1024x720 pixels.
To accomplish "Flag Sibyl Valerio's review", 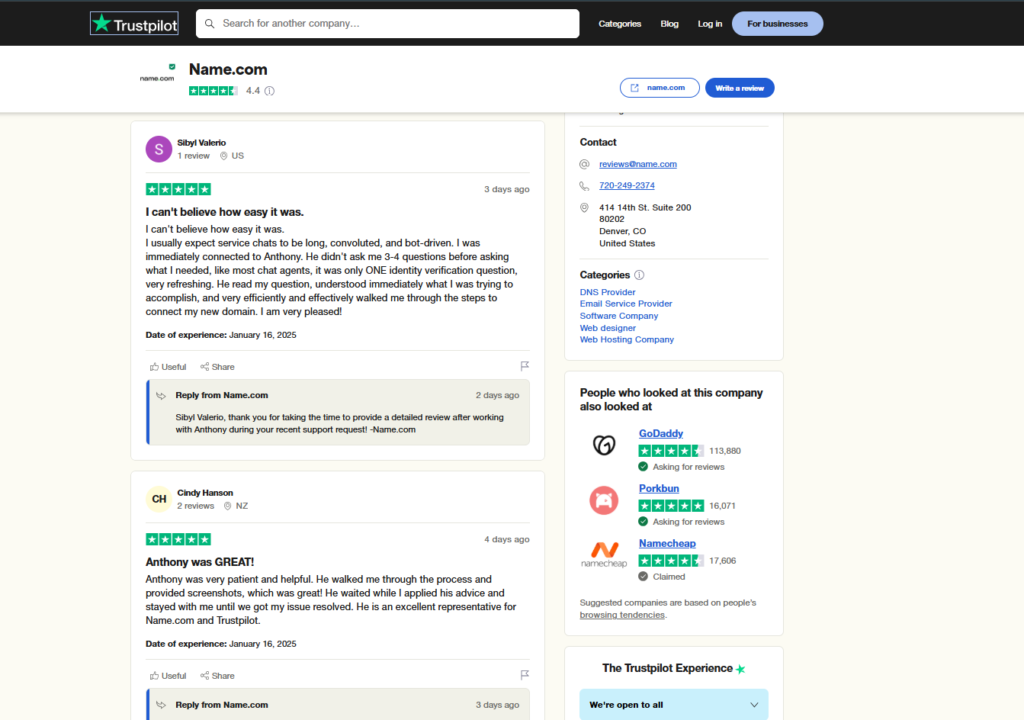I will click(x=524, y=366).
